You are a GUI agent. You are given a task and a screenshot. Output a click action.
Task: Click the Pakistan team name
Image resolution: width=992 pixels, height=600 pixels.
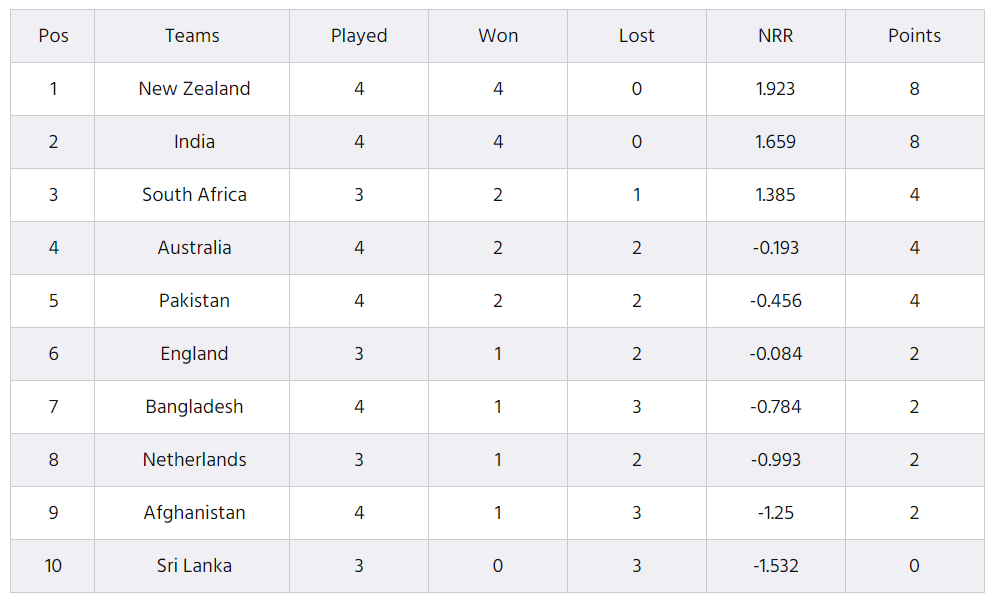[x=194, y=301]
